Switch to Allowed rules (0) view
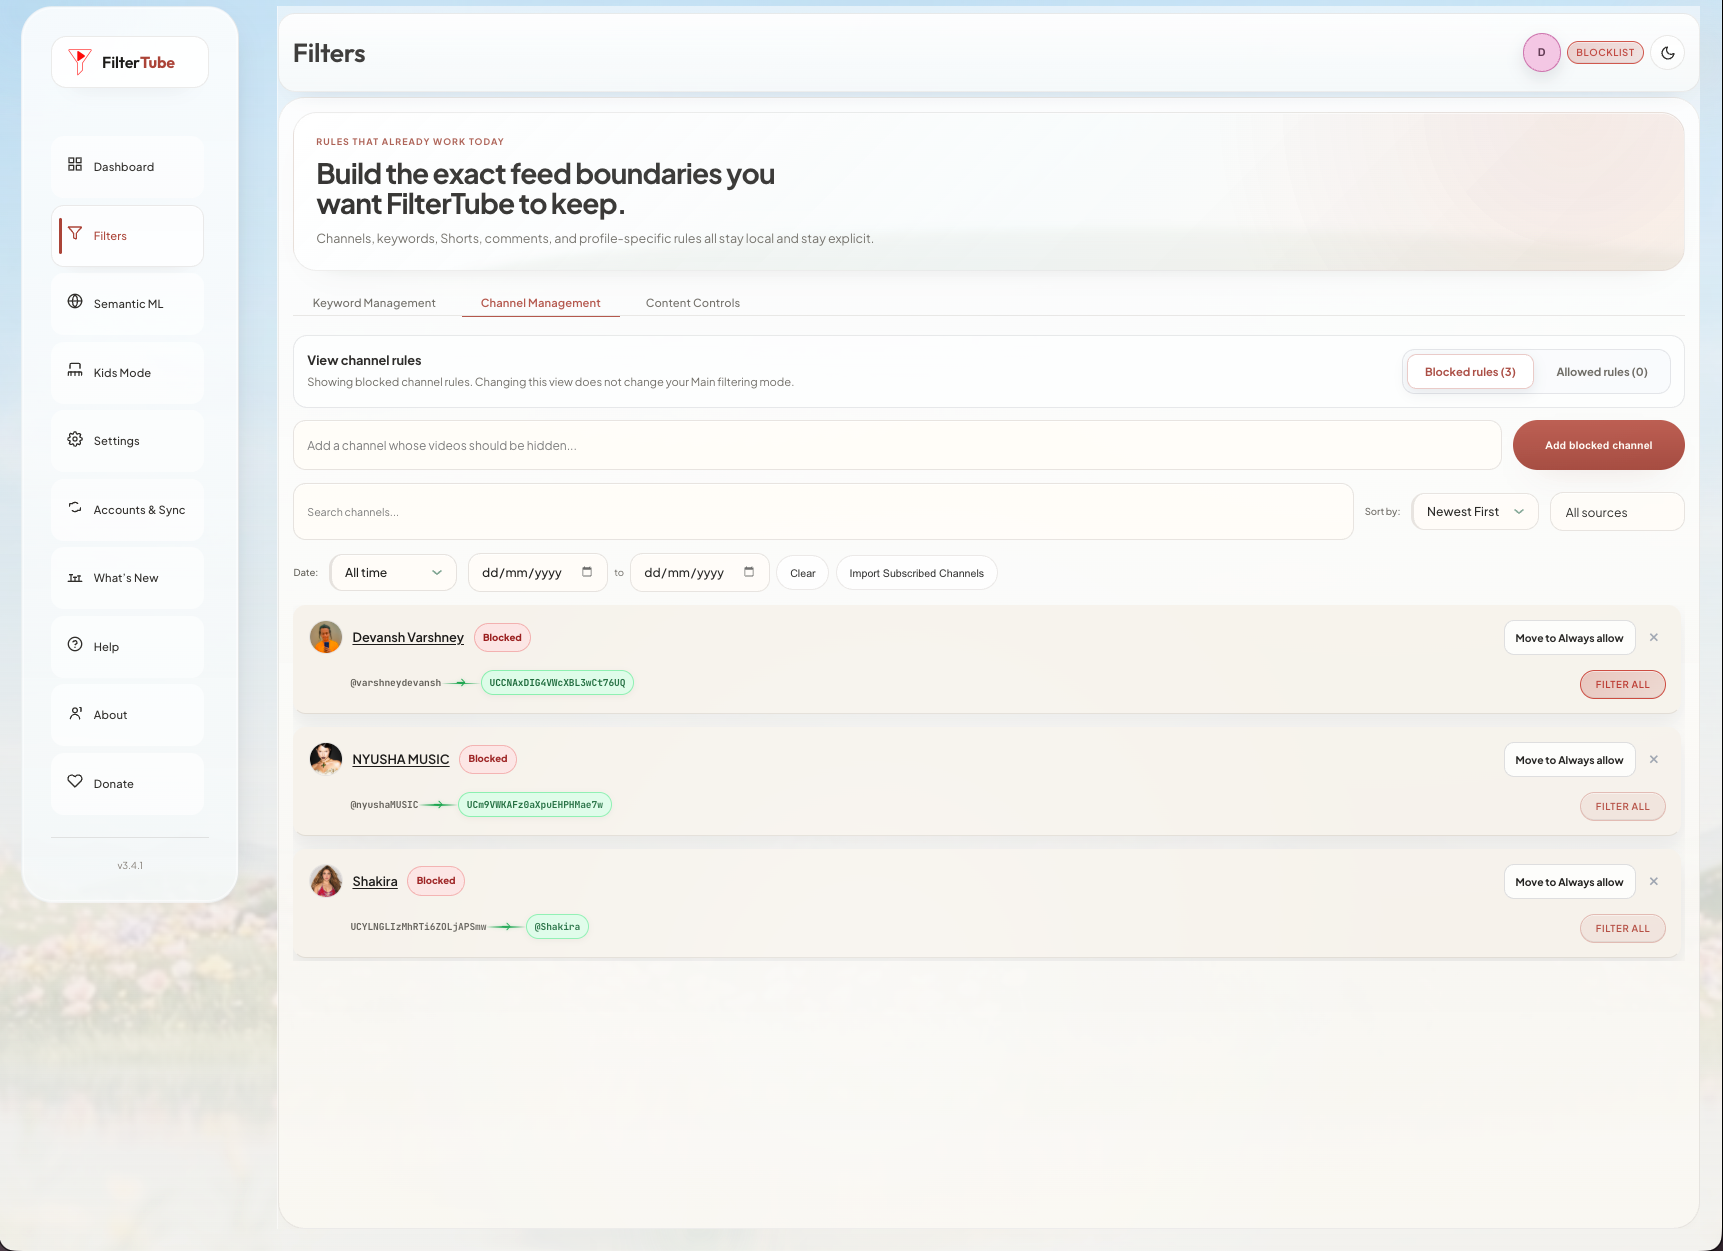The image size is (1723, 1251). pyautogui.click(x=1601, y=372)
